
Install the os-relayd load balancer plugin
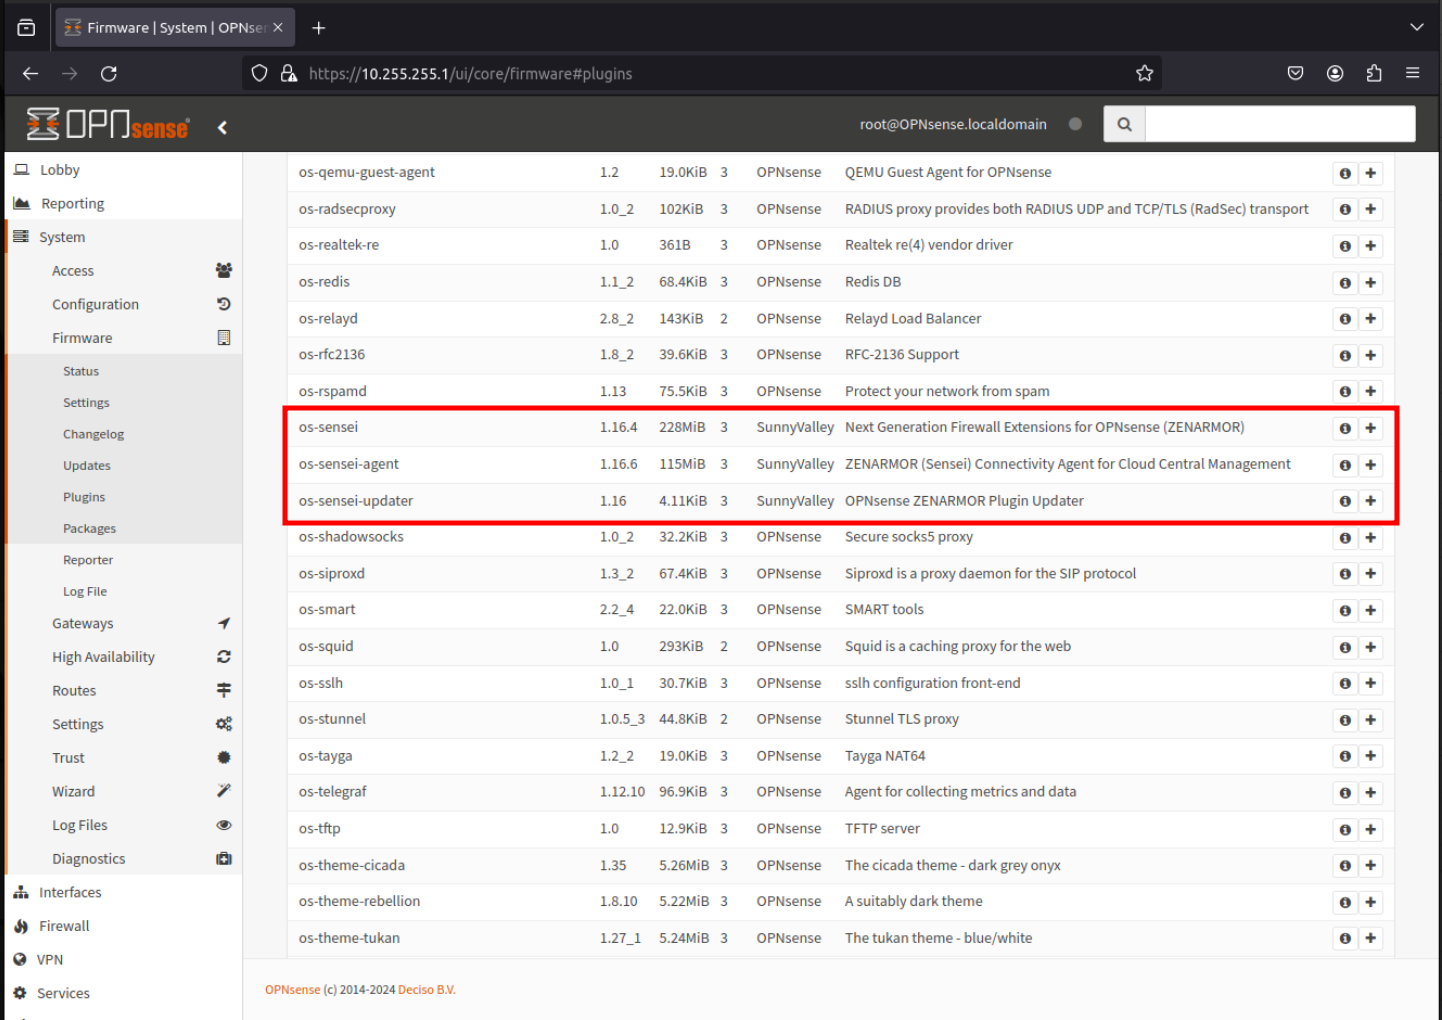(x=1370, y=319)
